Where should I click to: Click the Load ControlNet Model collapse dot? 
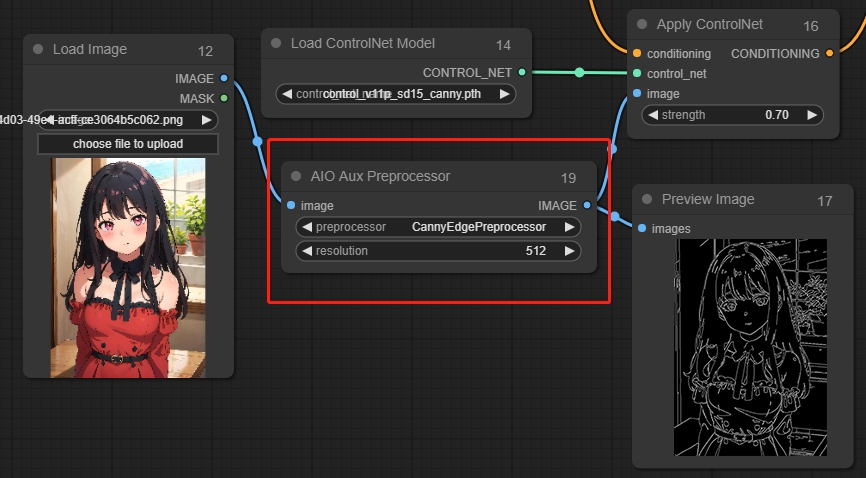point(276,44)
